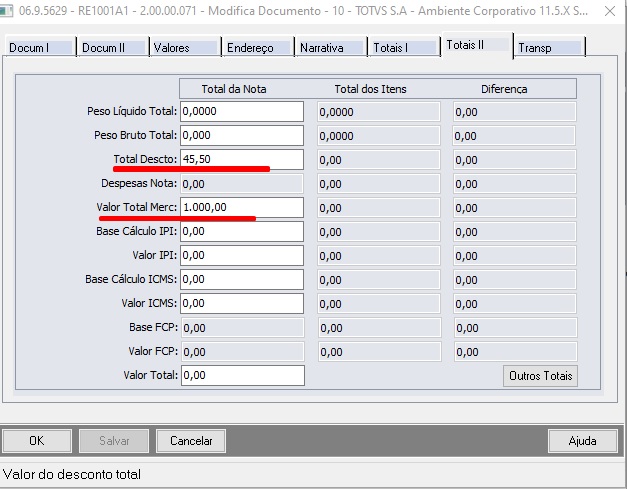Select the Valores tab
The width and height of the screenshot is (627, 489).
click(x=185, y=48)
